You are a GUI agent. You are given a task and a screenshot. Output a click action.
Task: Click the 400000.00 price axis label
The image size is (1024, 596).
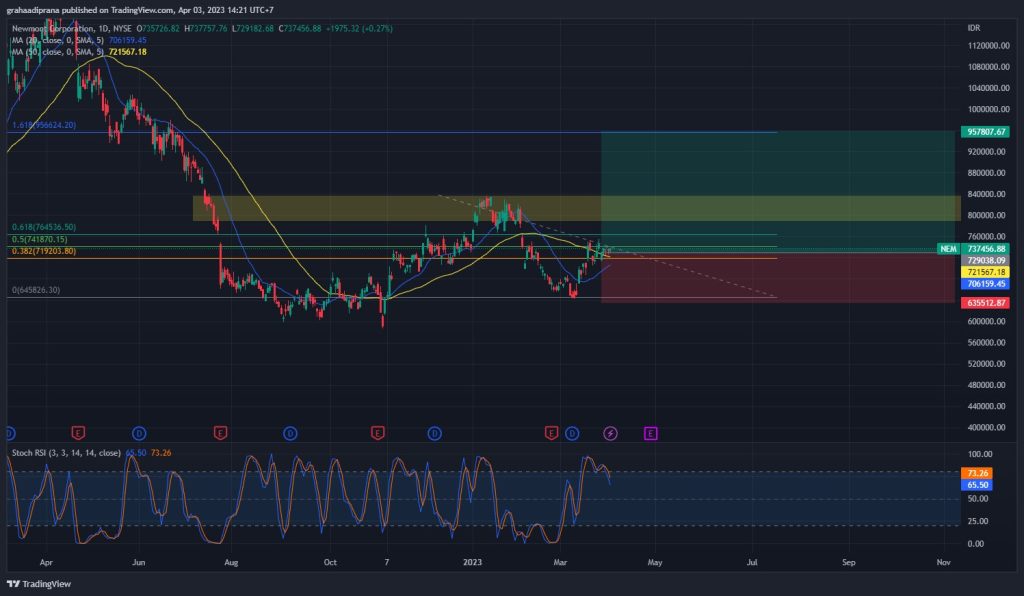click(987, 428)
